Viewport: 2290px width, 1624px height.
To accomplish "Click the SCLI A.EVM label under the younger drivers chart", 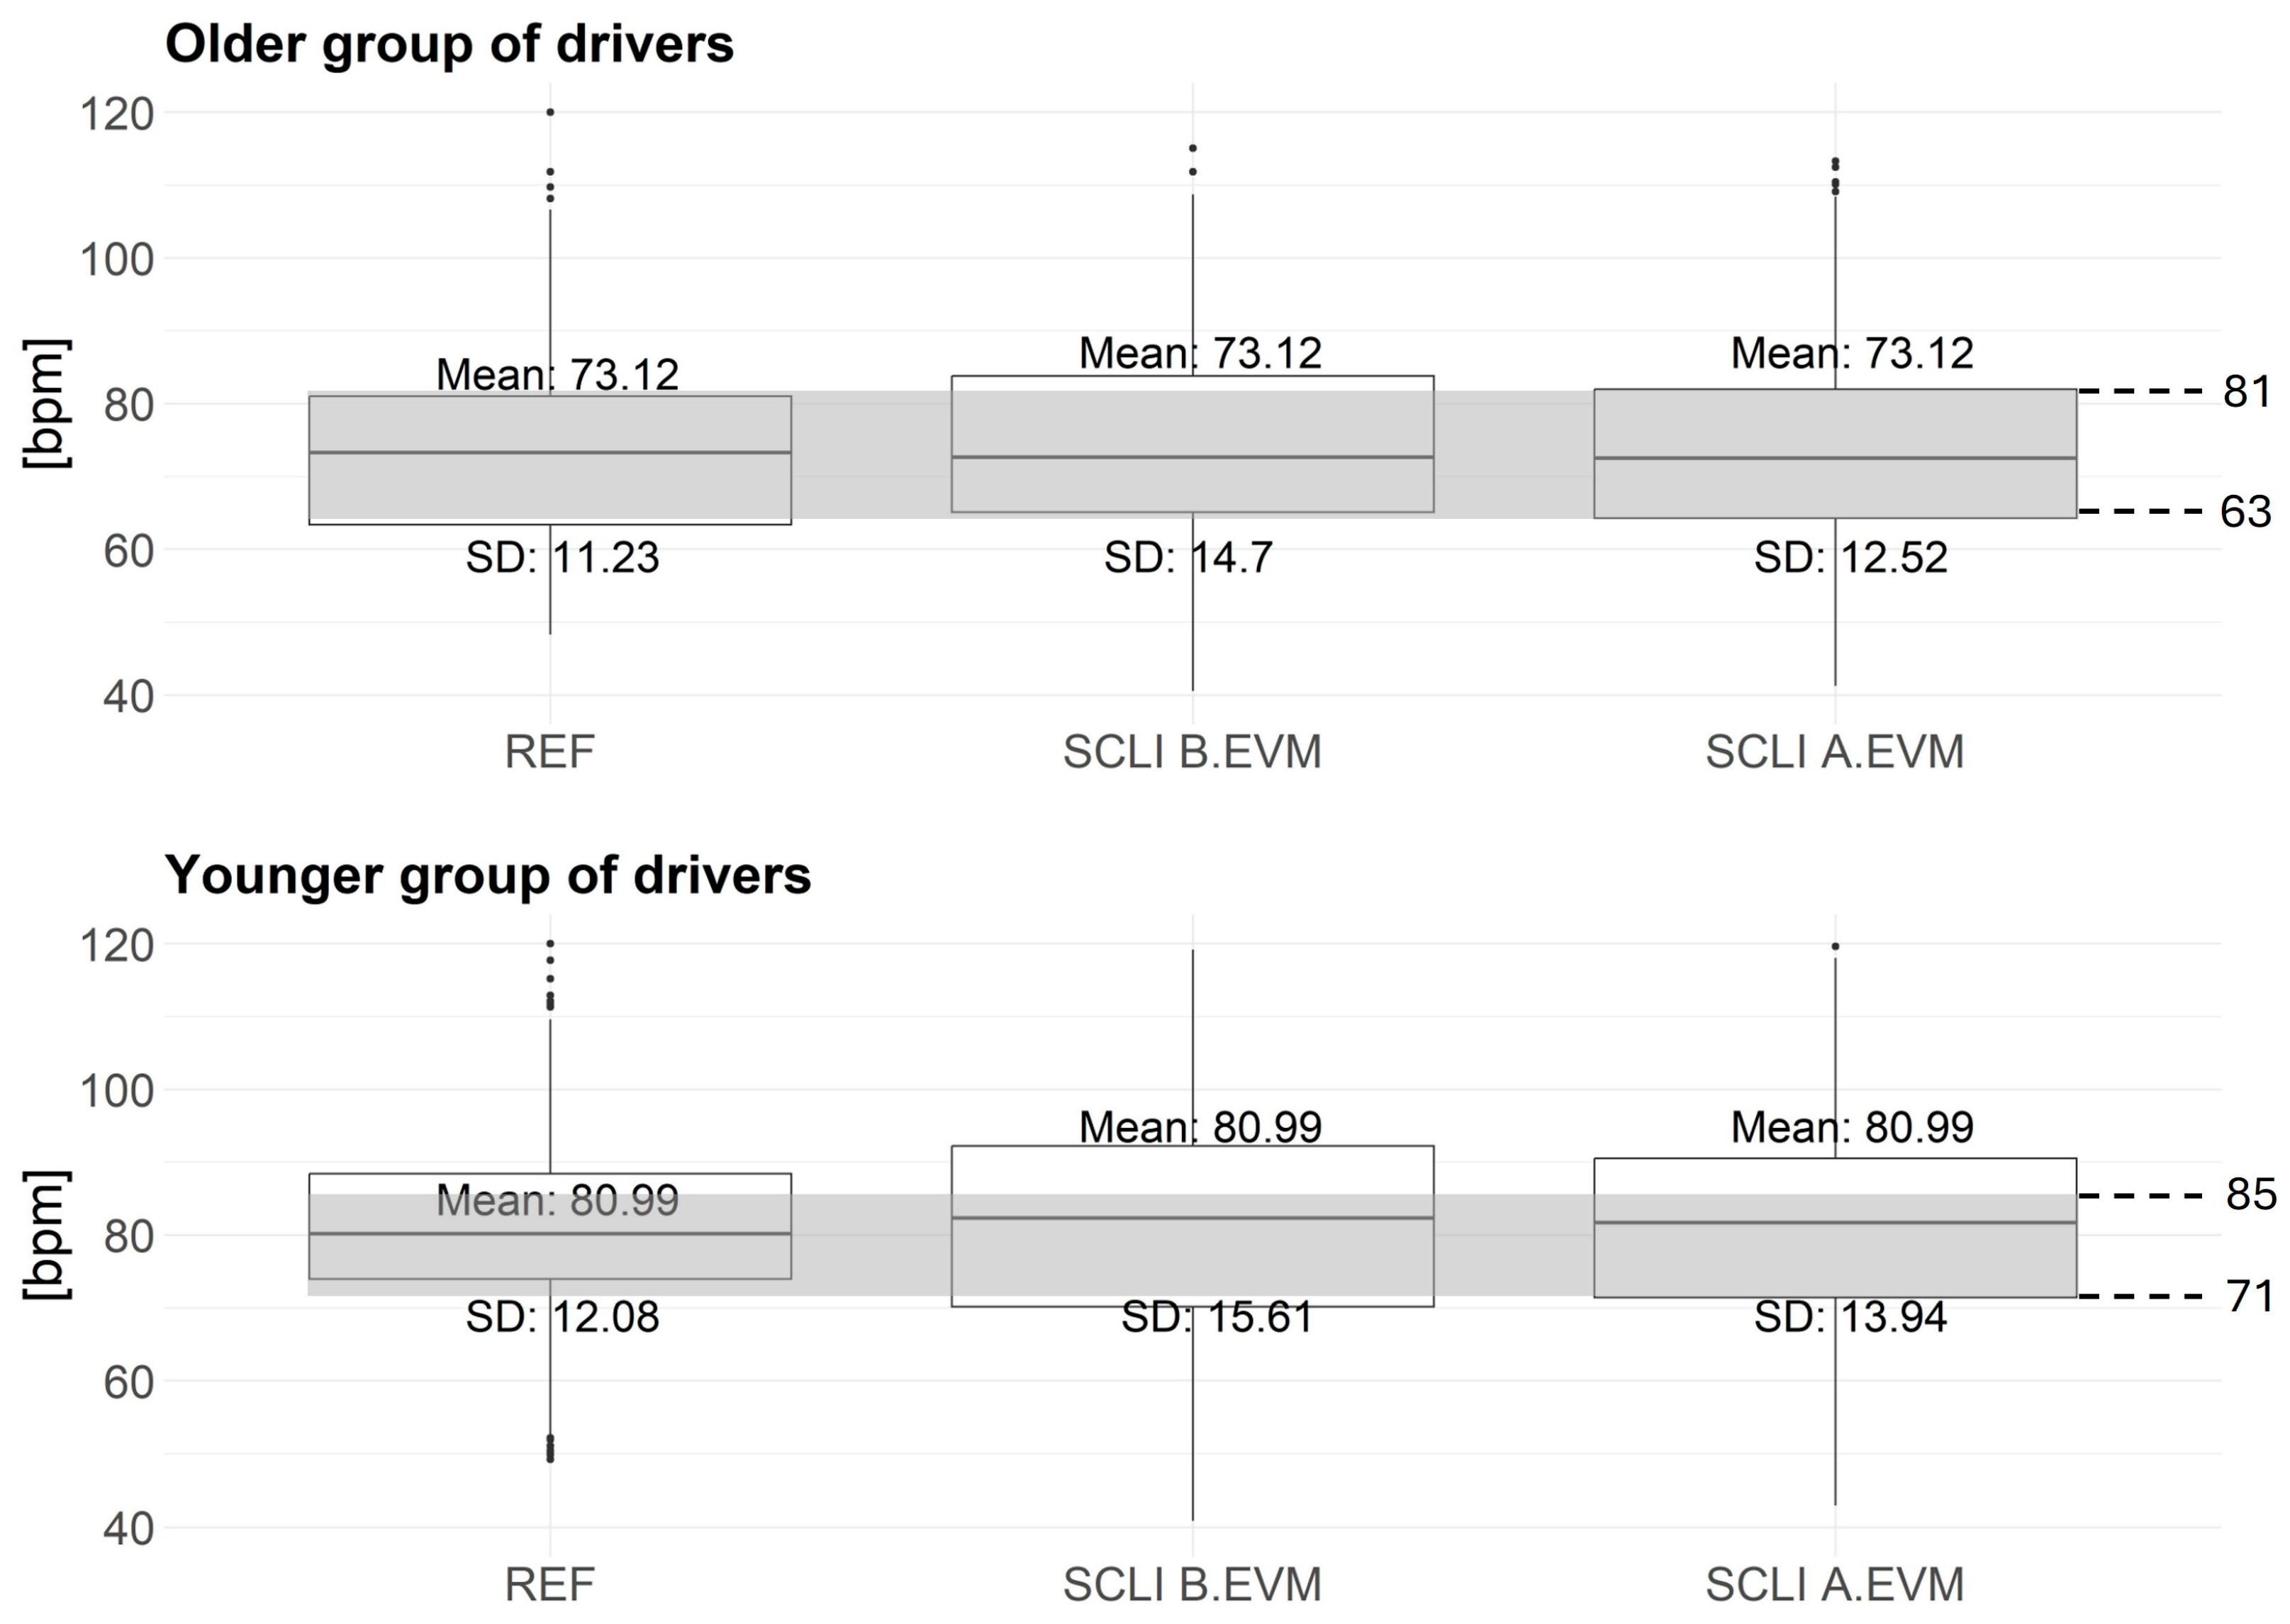I will pos(1834,1584).
